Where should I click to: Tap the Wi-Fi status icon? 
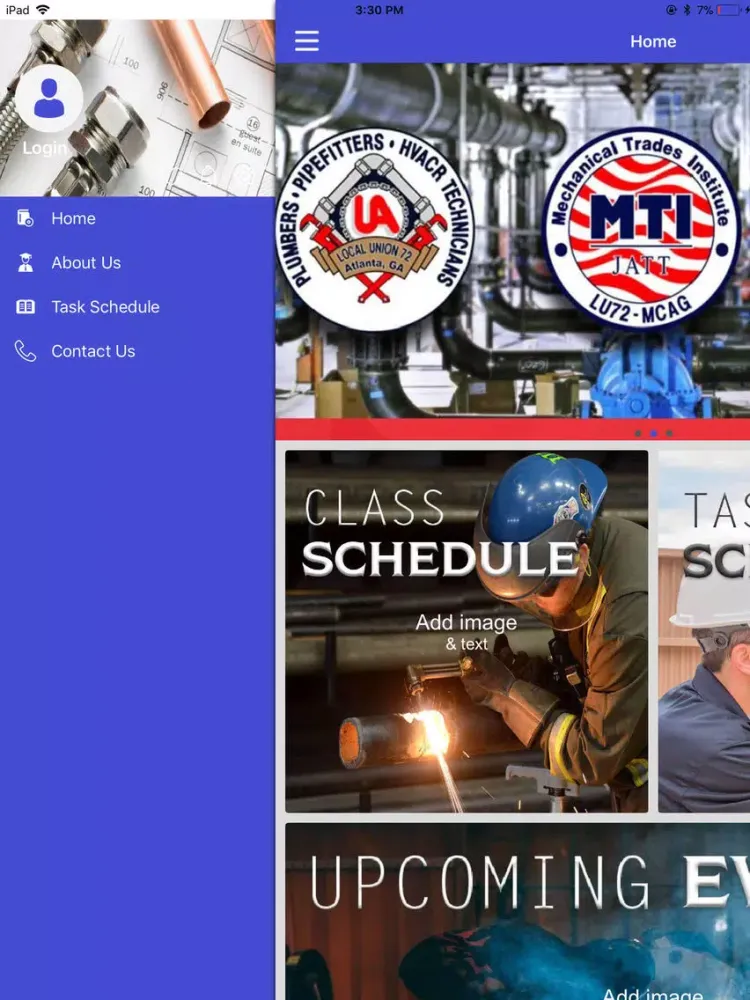(43, 10)
